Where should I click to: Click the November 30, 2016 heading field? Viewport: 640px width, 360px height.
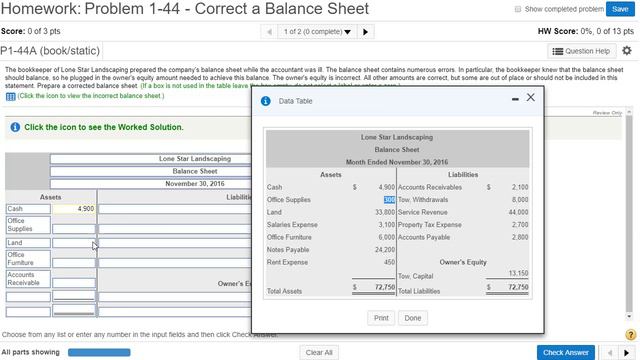[x=151, y=184]
